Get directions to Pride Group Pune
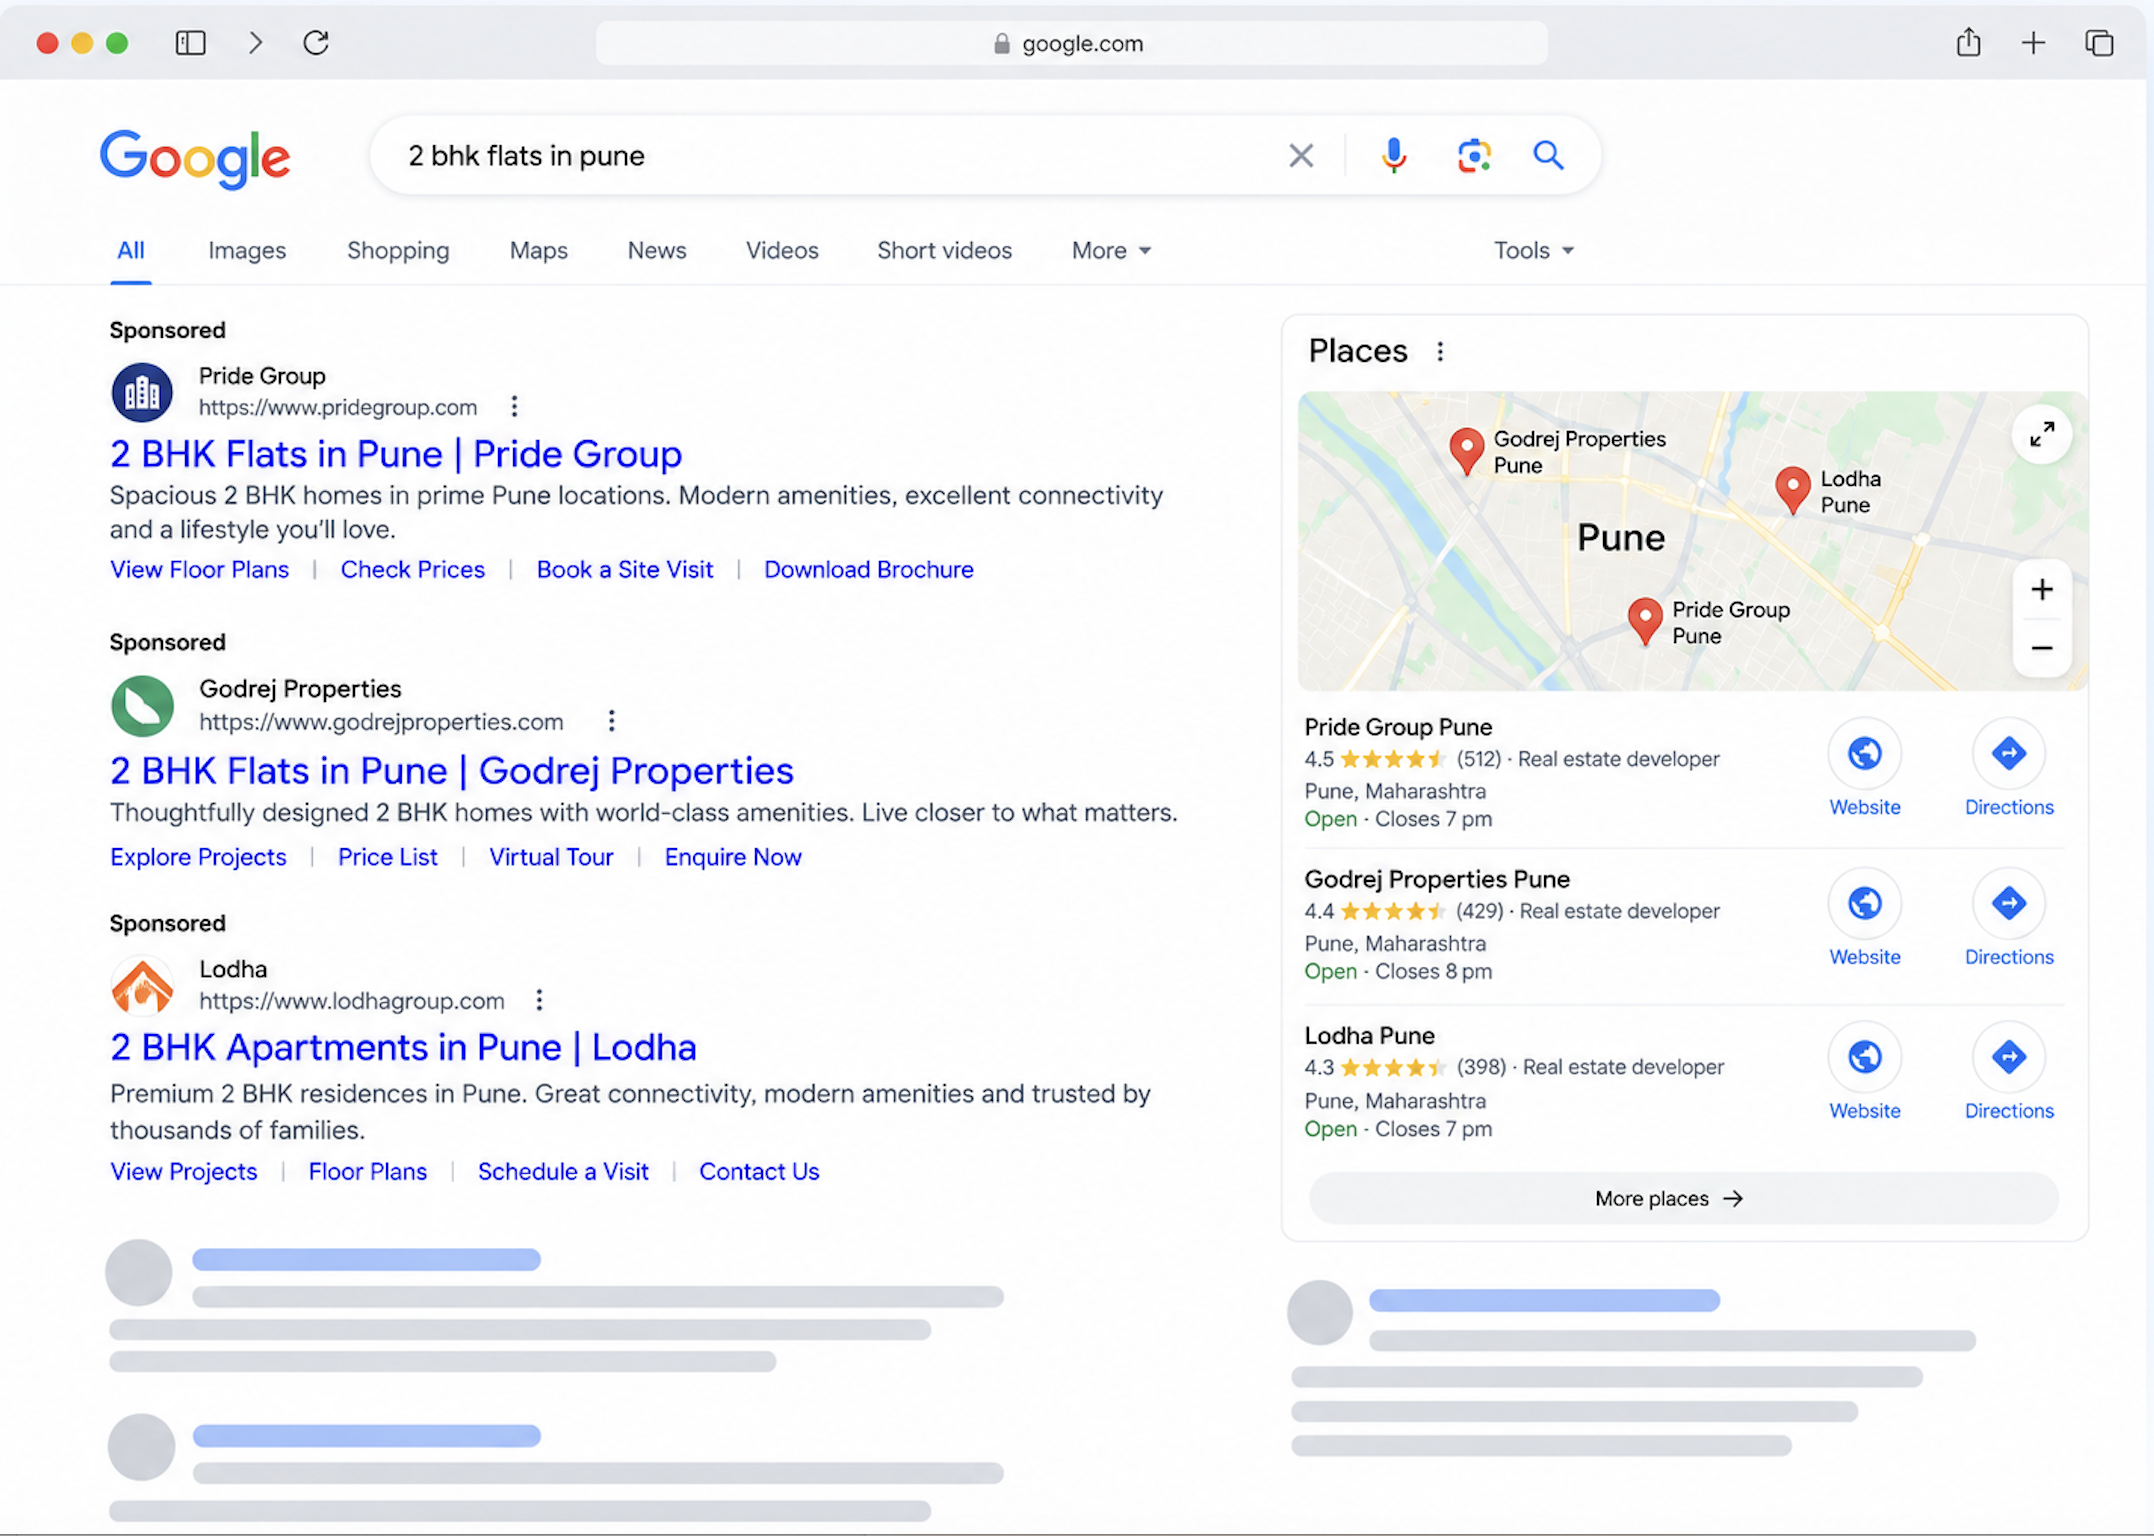 [x=2008, y=754]
